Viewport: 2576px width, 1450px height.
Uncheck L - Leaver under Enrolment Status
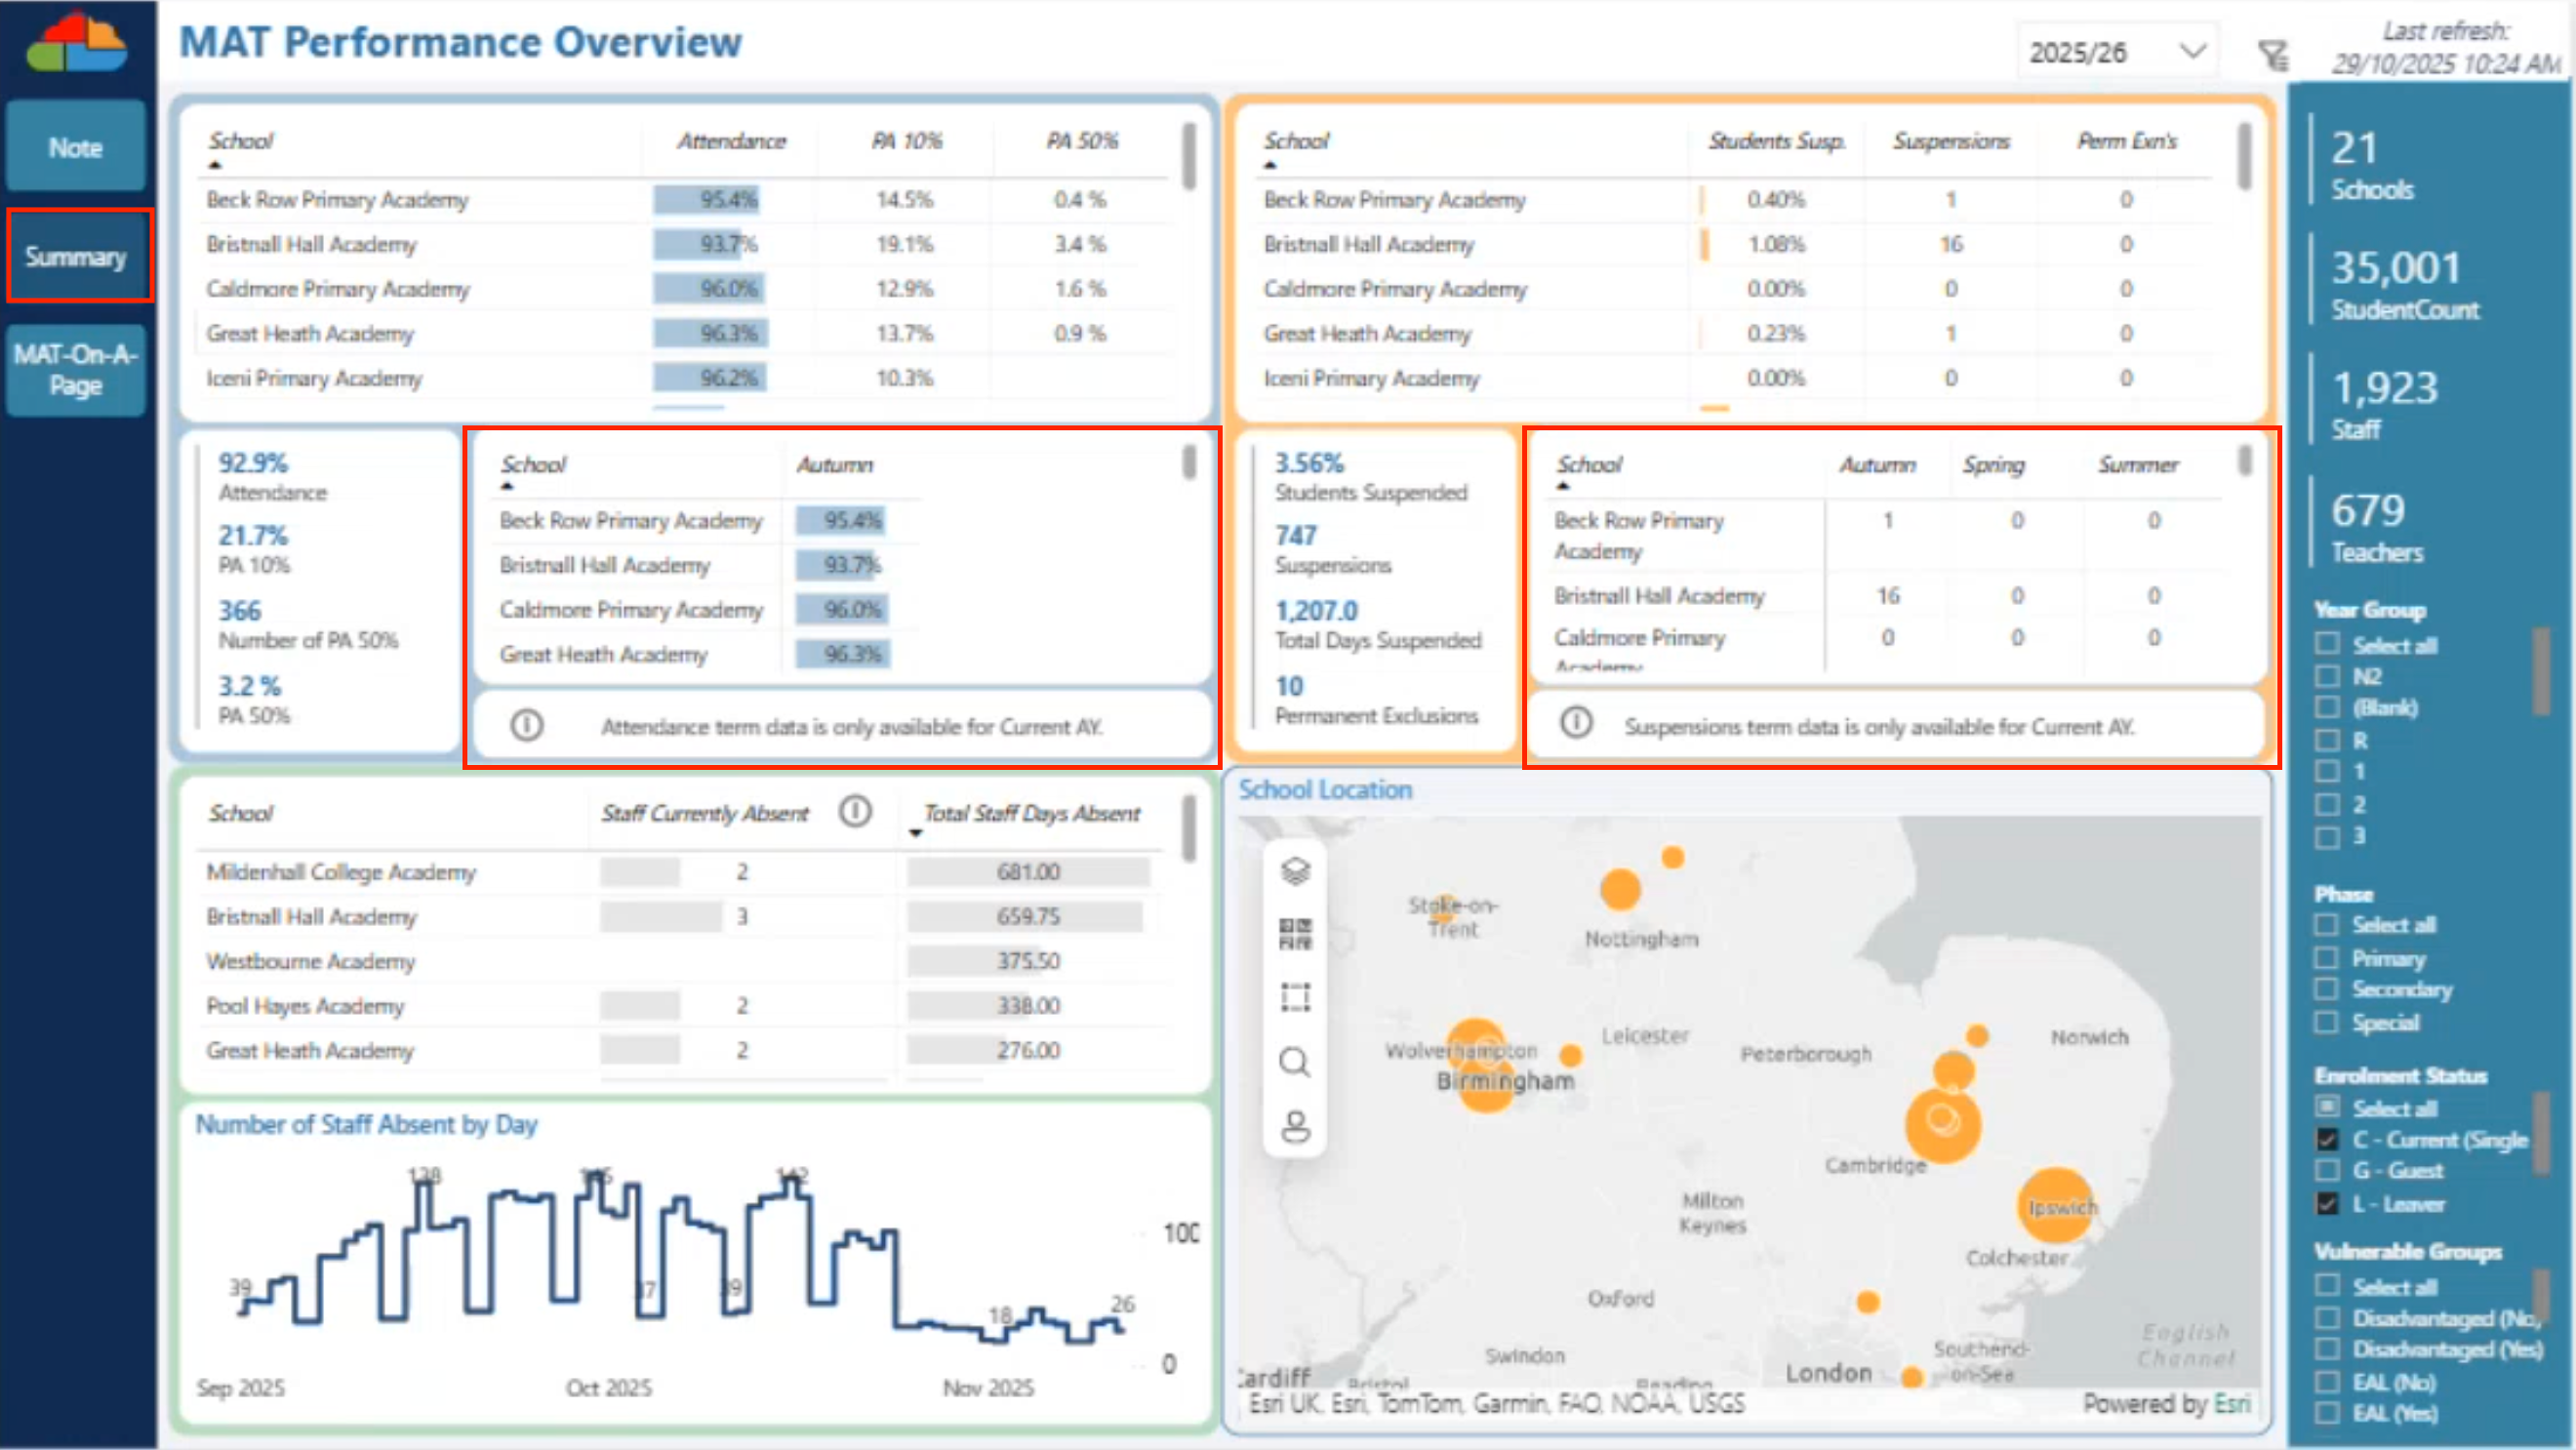[x=2330, y=1204]
